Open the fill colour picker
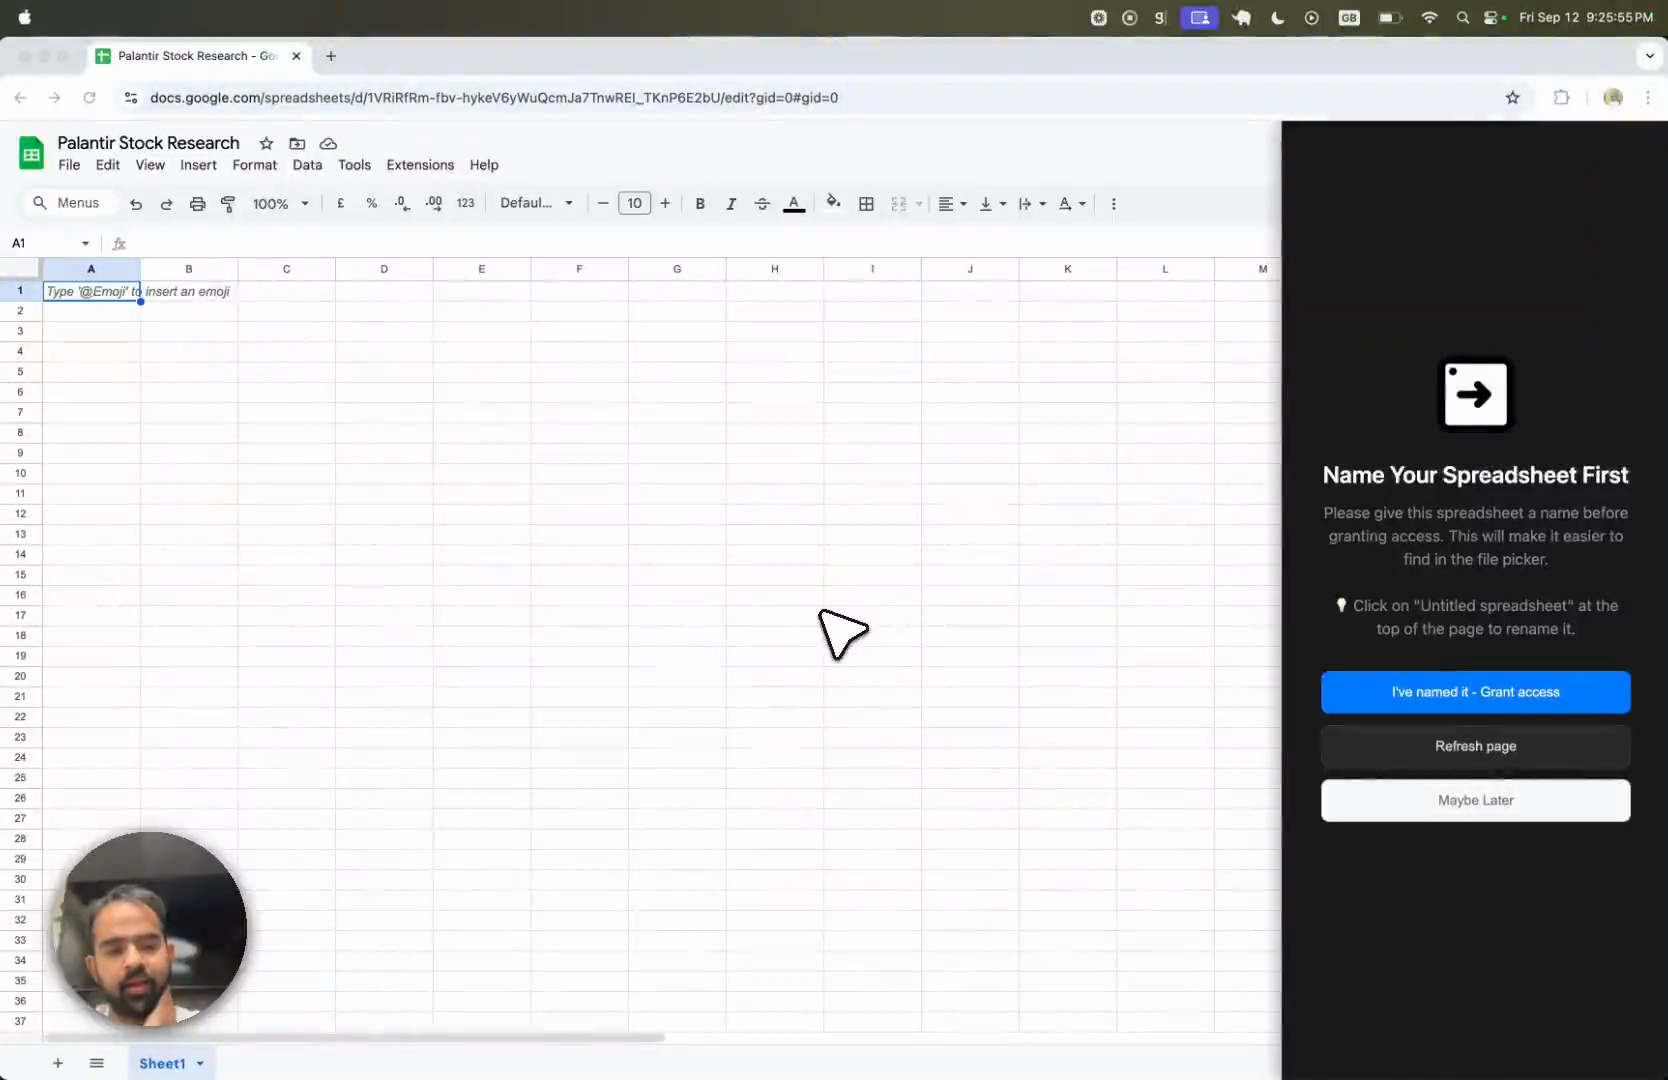Image resolution: width=1668 pixels, height=1080 pixels. (x=833, y=203)
